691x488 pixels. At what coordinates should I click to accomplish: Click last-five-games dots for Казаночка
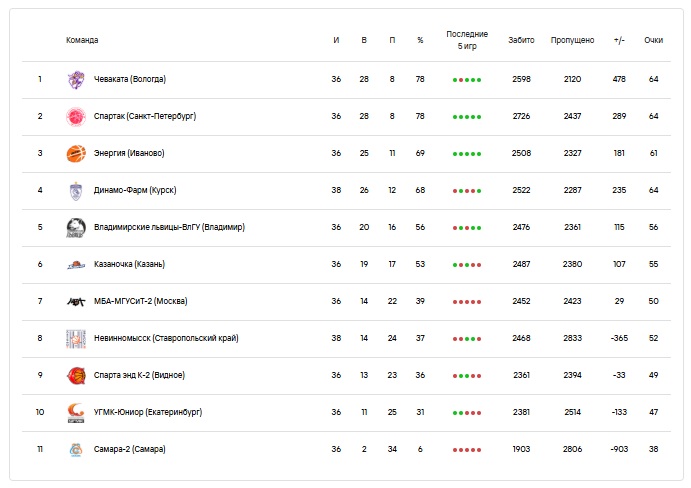coord(467,265)
